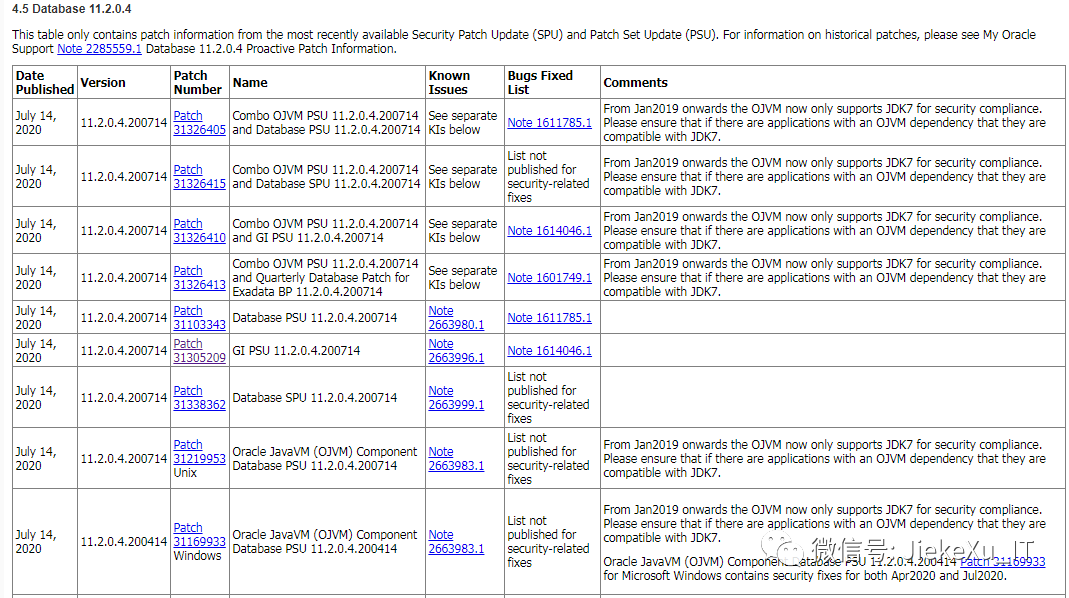Open Note 1601749.1 bugs fixed link
Image resolution: width=1069 pixels, height=598 pixels.
tap(549, 278)
